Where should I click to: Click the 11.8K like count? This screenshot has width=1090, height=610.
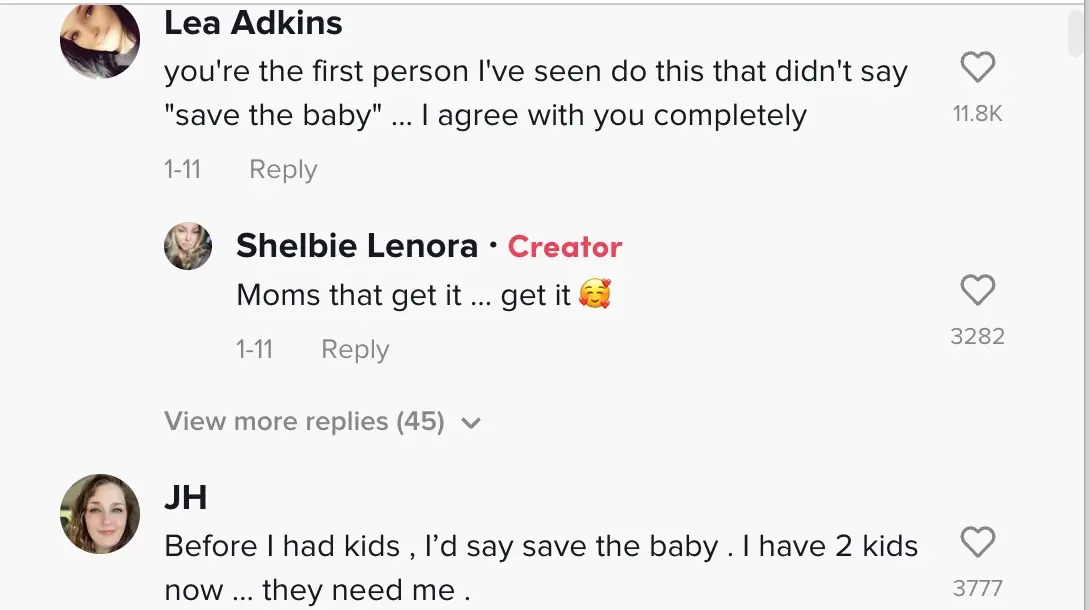(977, 114)
